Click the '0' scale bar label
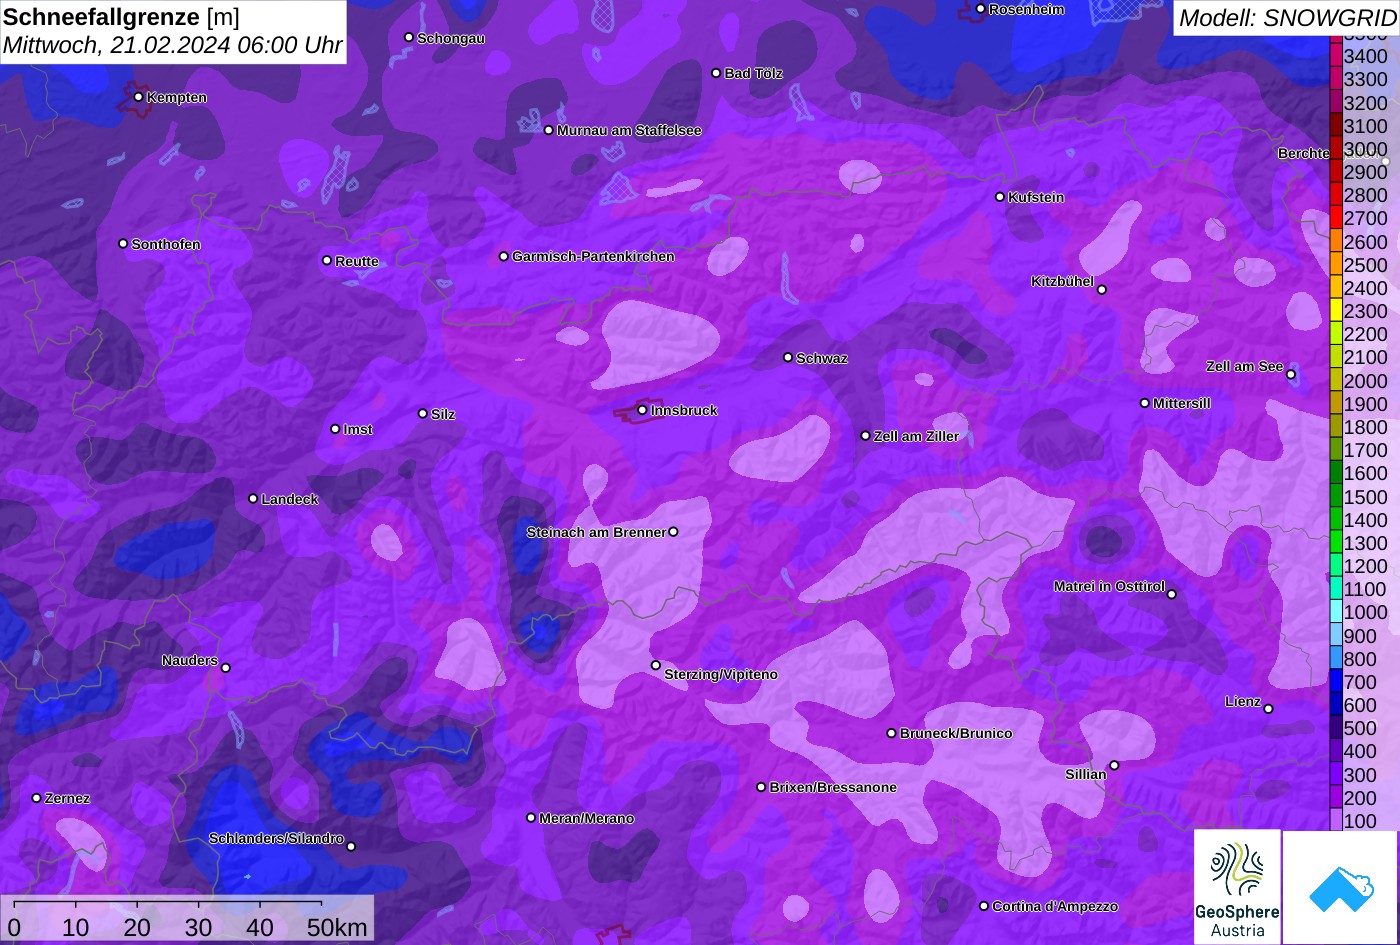1400x945 pixels. (x=14, y=927)
